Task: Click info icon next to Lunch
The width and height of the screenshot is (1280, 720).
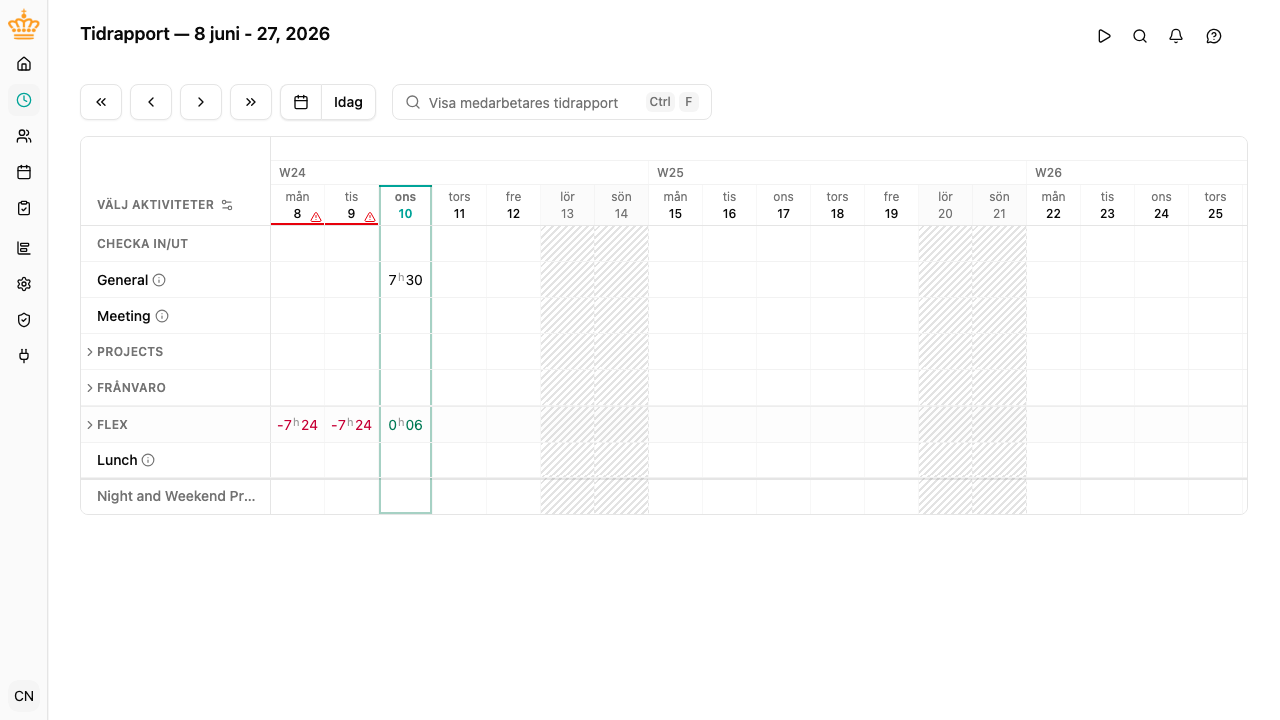Action: (x=148, y=460)
